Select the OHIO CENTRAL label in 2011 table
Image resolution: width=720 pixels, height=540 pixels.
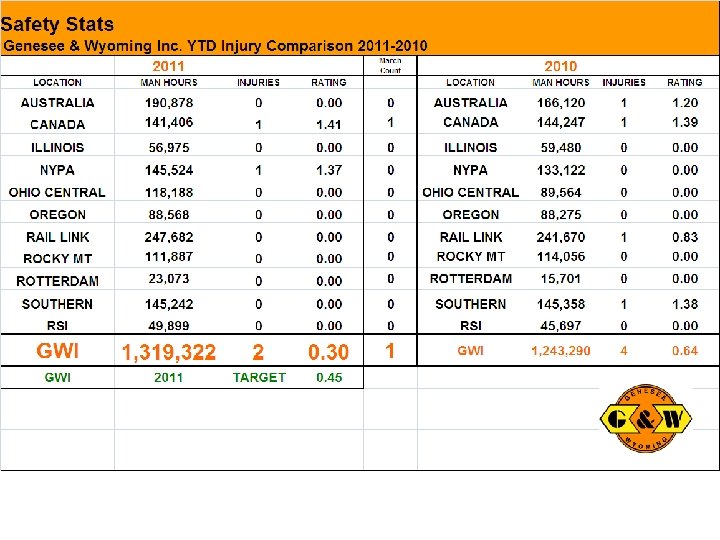click(x=57, y=192)
